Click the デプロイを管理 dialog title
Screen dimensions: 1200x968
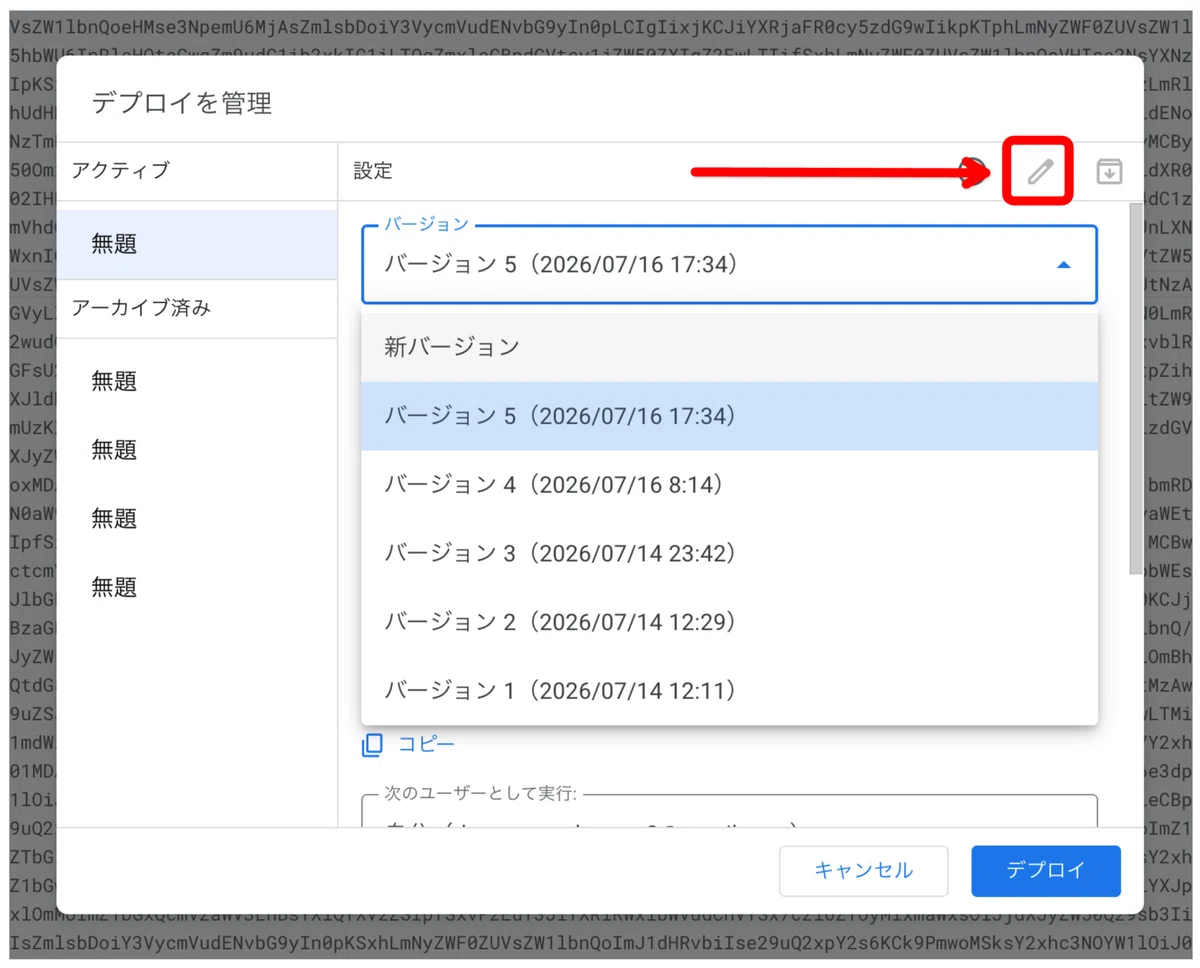182,102
